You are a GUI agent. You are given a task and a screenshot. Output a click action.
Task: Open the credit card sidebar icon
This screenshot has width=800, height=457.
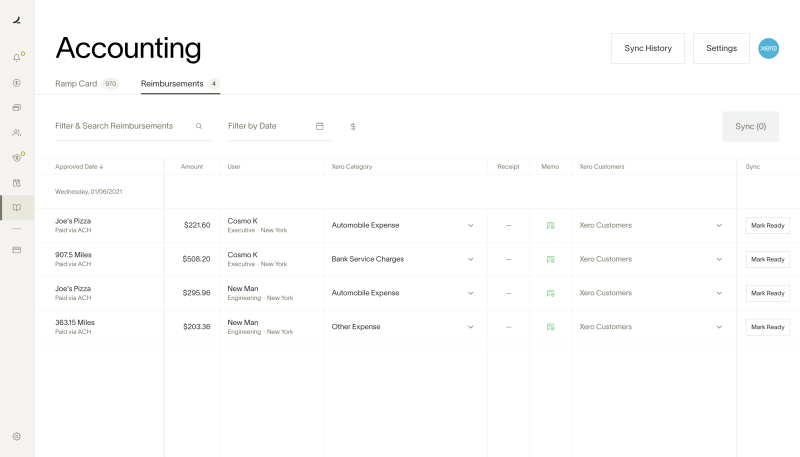click(x=17, y=250)
